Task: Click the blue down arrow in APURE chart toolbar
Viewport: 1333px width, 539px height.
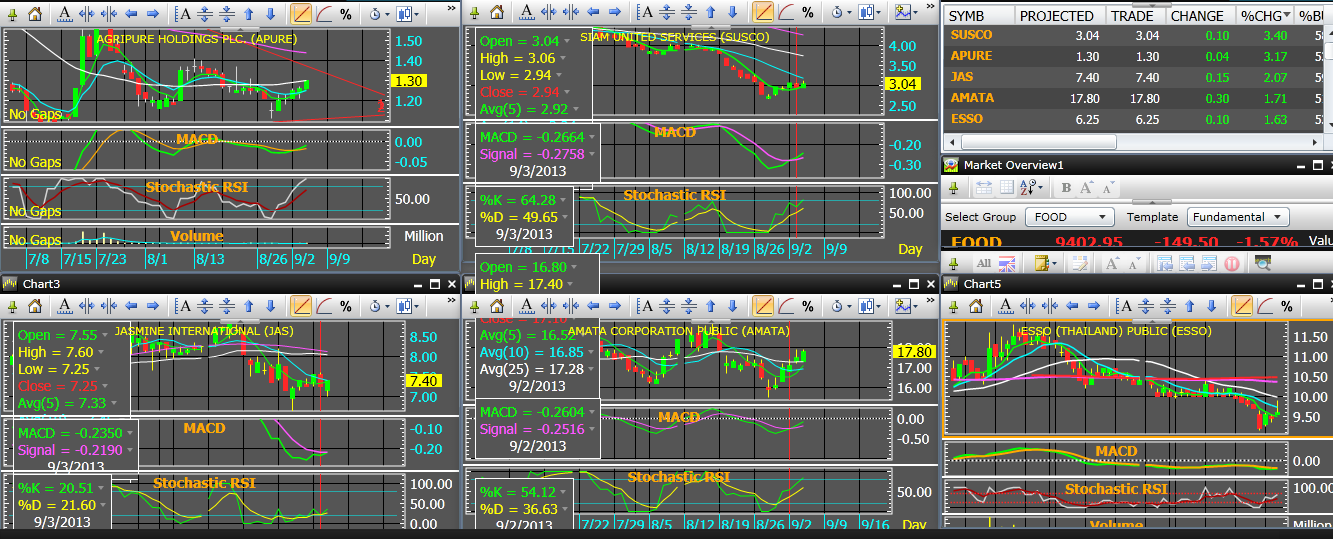Action: click(271, 14)
